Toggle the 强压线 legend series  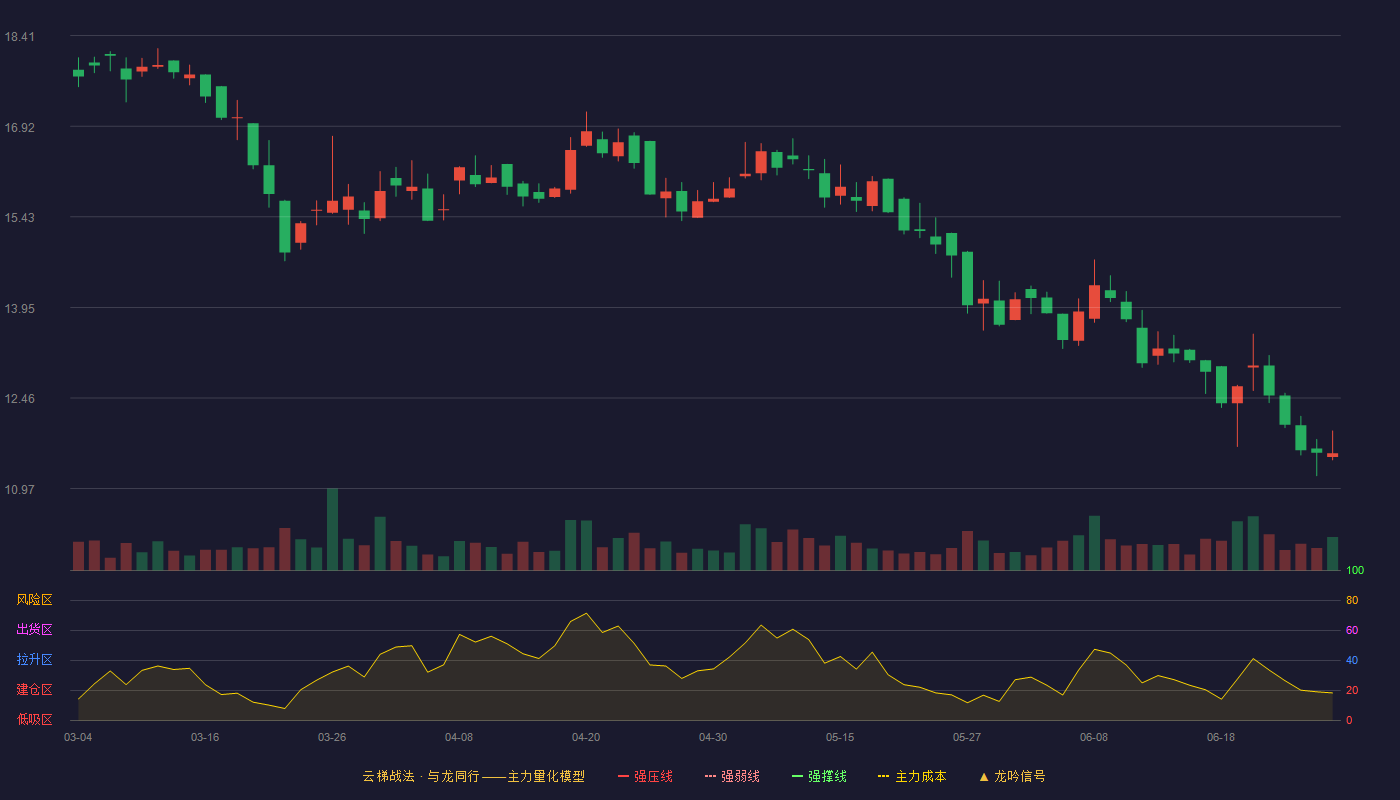(x=645, y=776)
